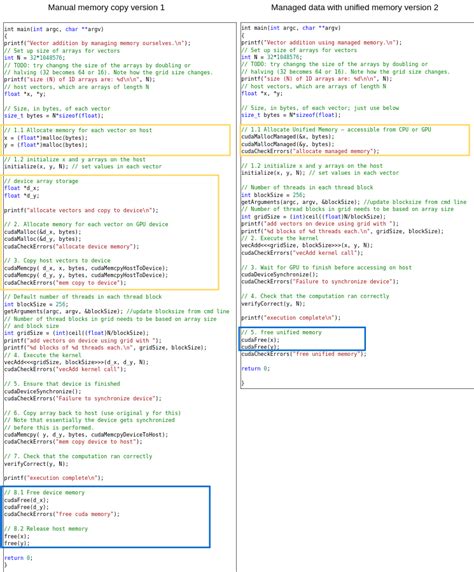Click the declaration "float *d_x;"
This screenshot has height=572, width=474.
coord(22,188)
